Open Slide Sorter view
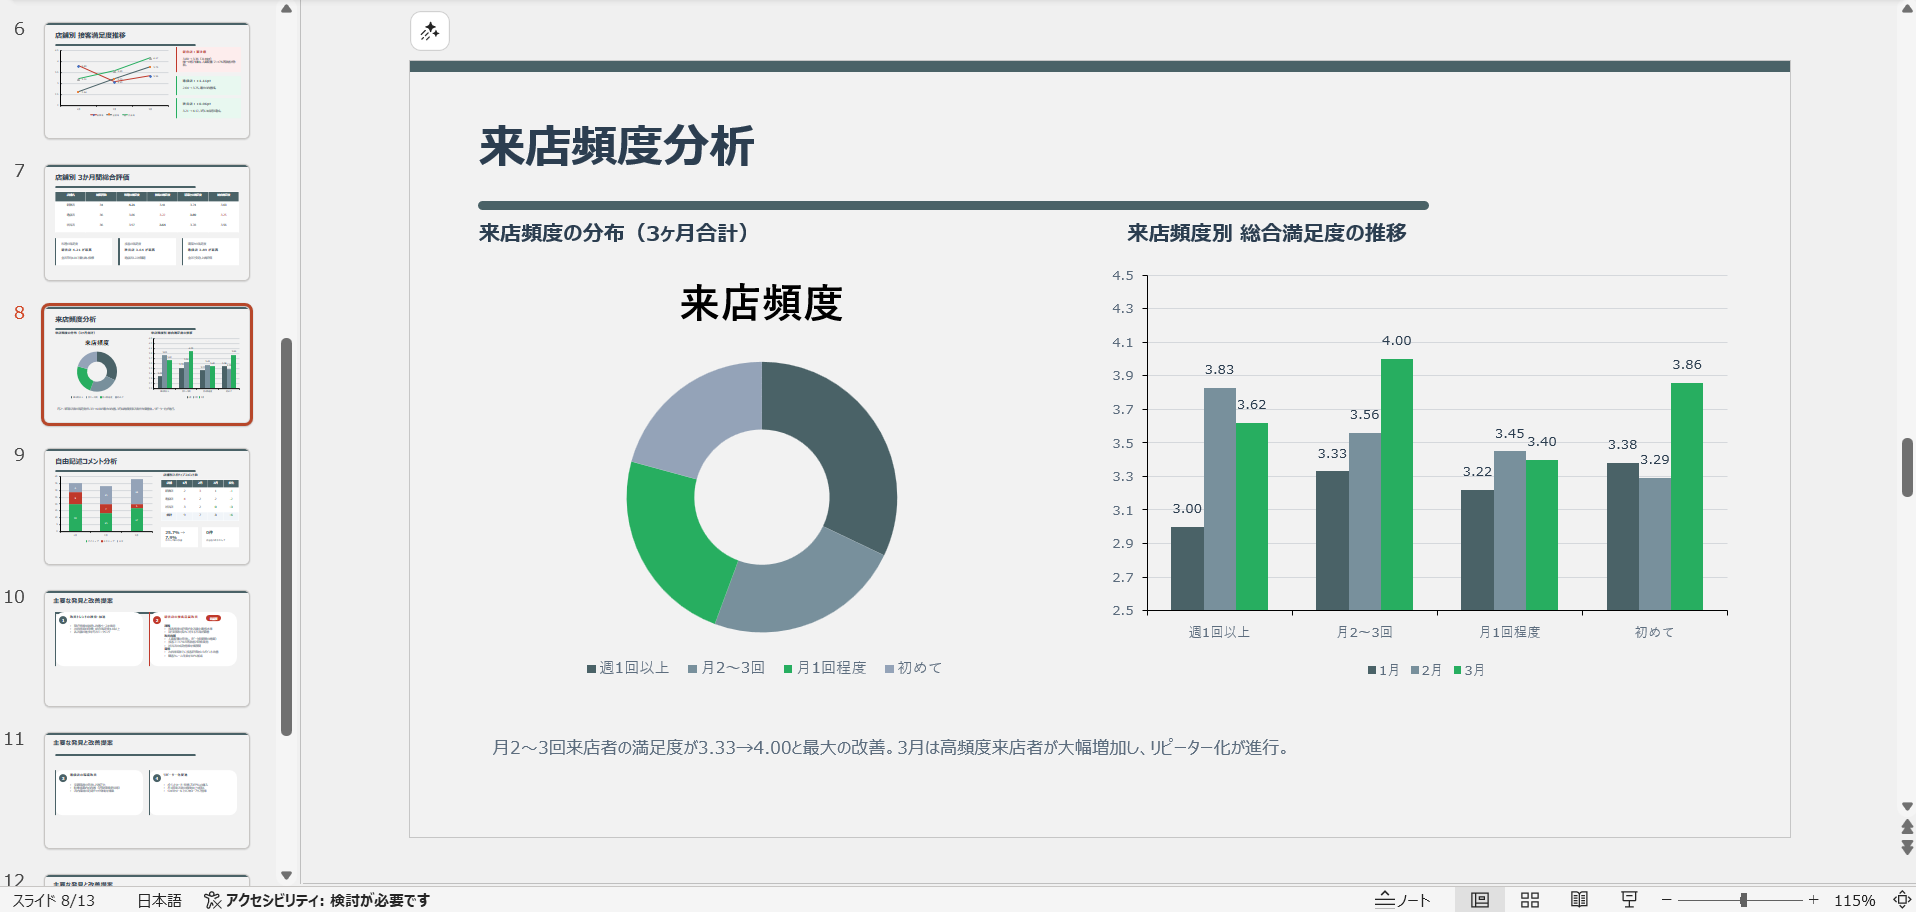 (x=1530, y=900)
